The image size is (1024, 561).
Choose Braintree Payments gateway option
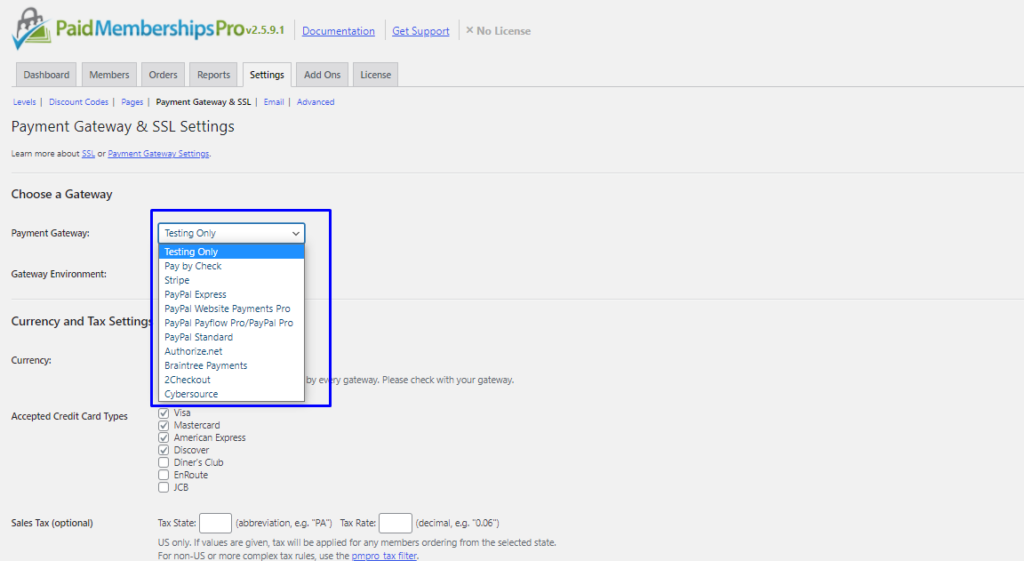(x=231, y=366)
